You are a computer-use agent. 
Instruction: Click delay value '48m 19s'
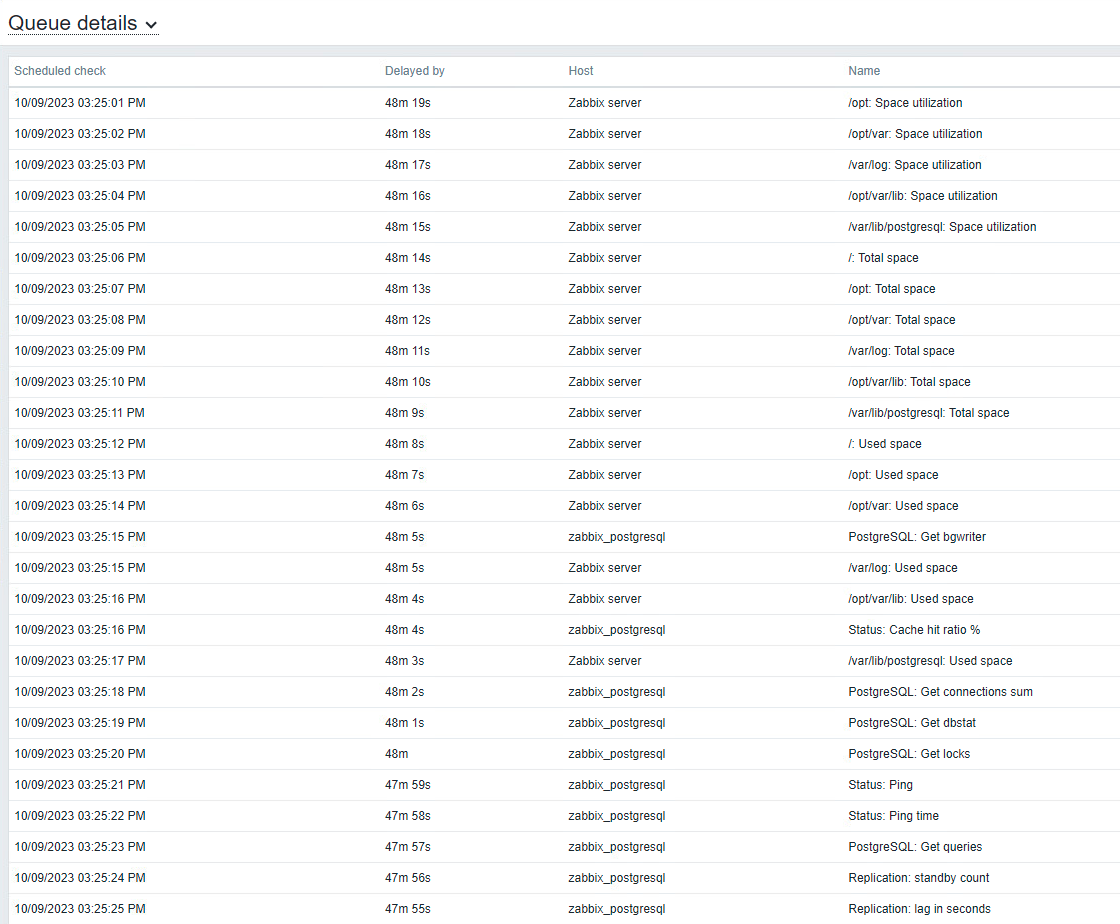pyautogui.click(x=408, y=103)
